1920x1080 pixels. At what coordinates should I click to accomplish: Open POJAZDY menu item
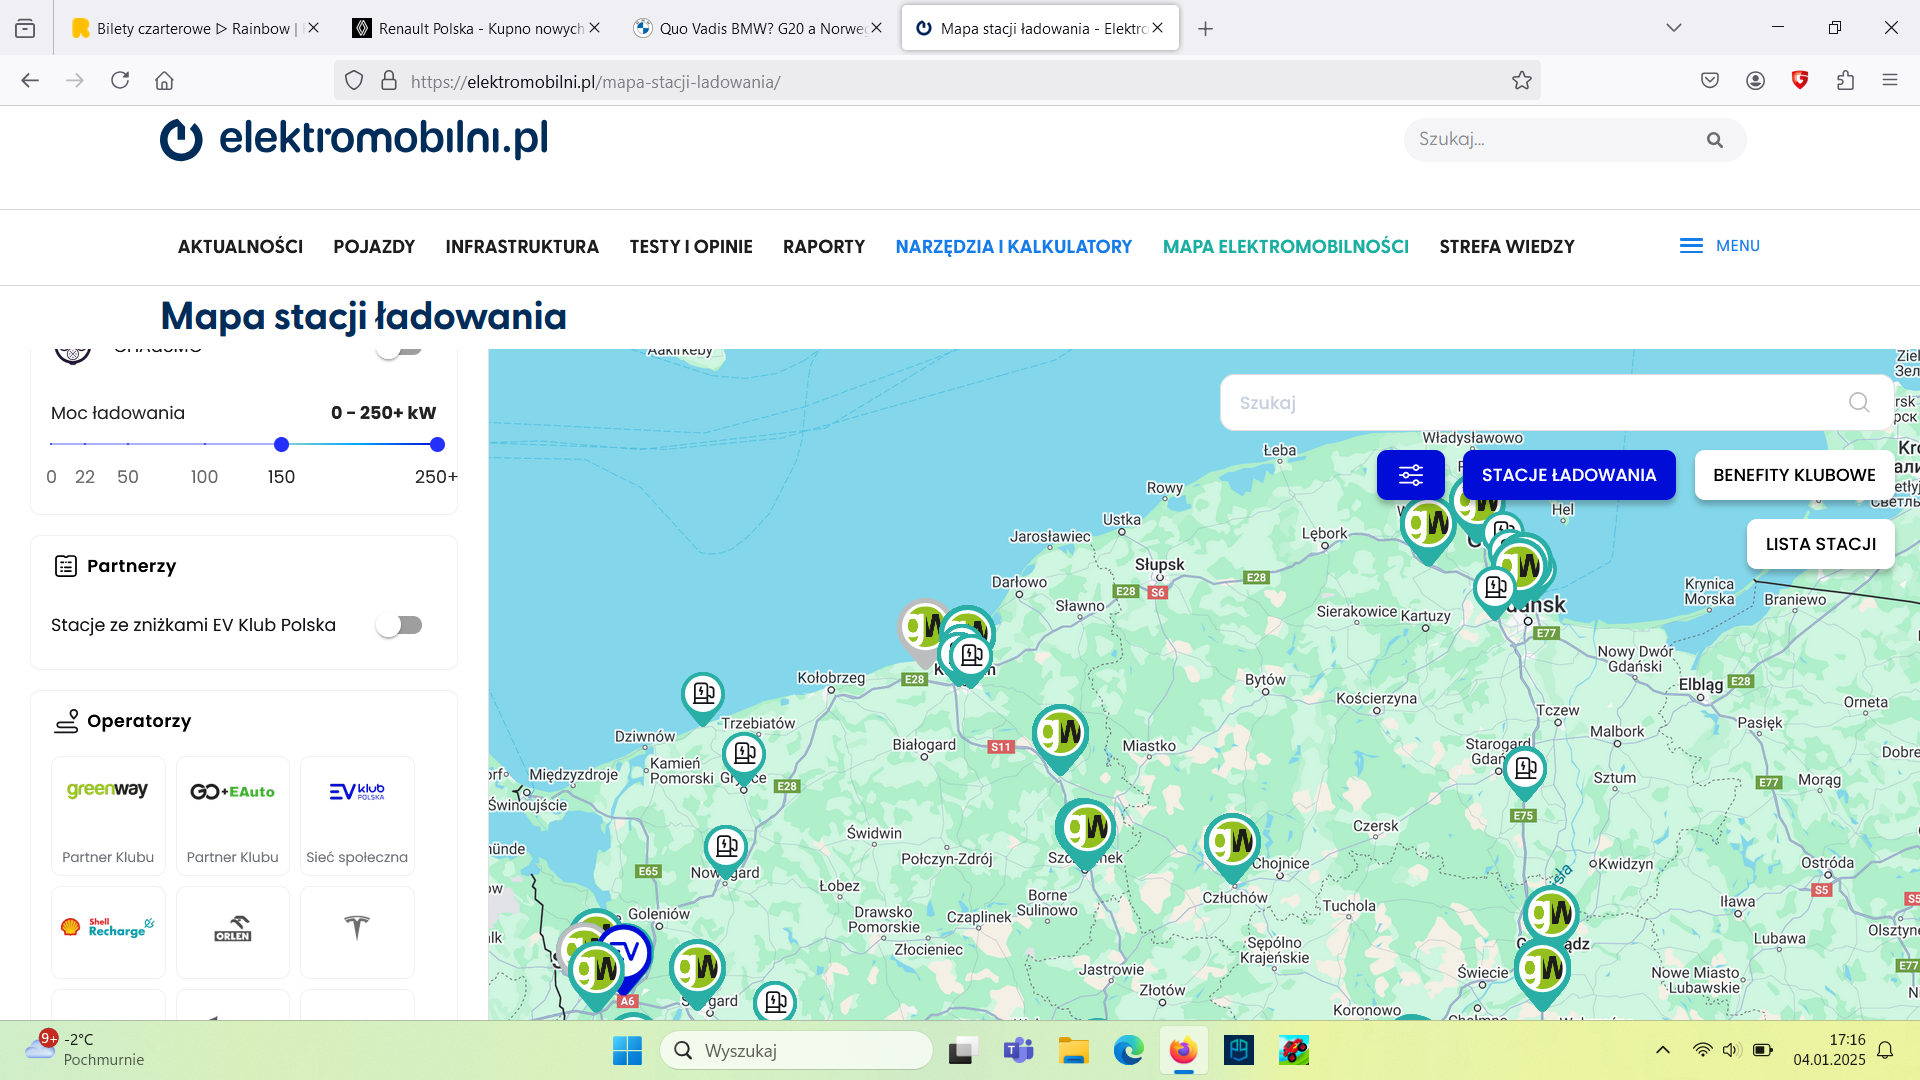point(374,247)
